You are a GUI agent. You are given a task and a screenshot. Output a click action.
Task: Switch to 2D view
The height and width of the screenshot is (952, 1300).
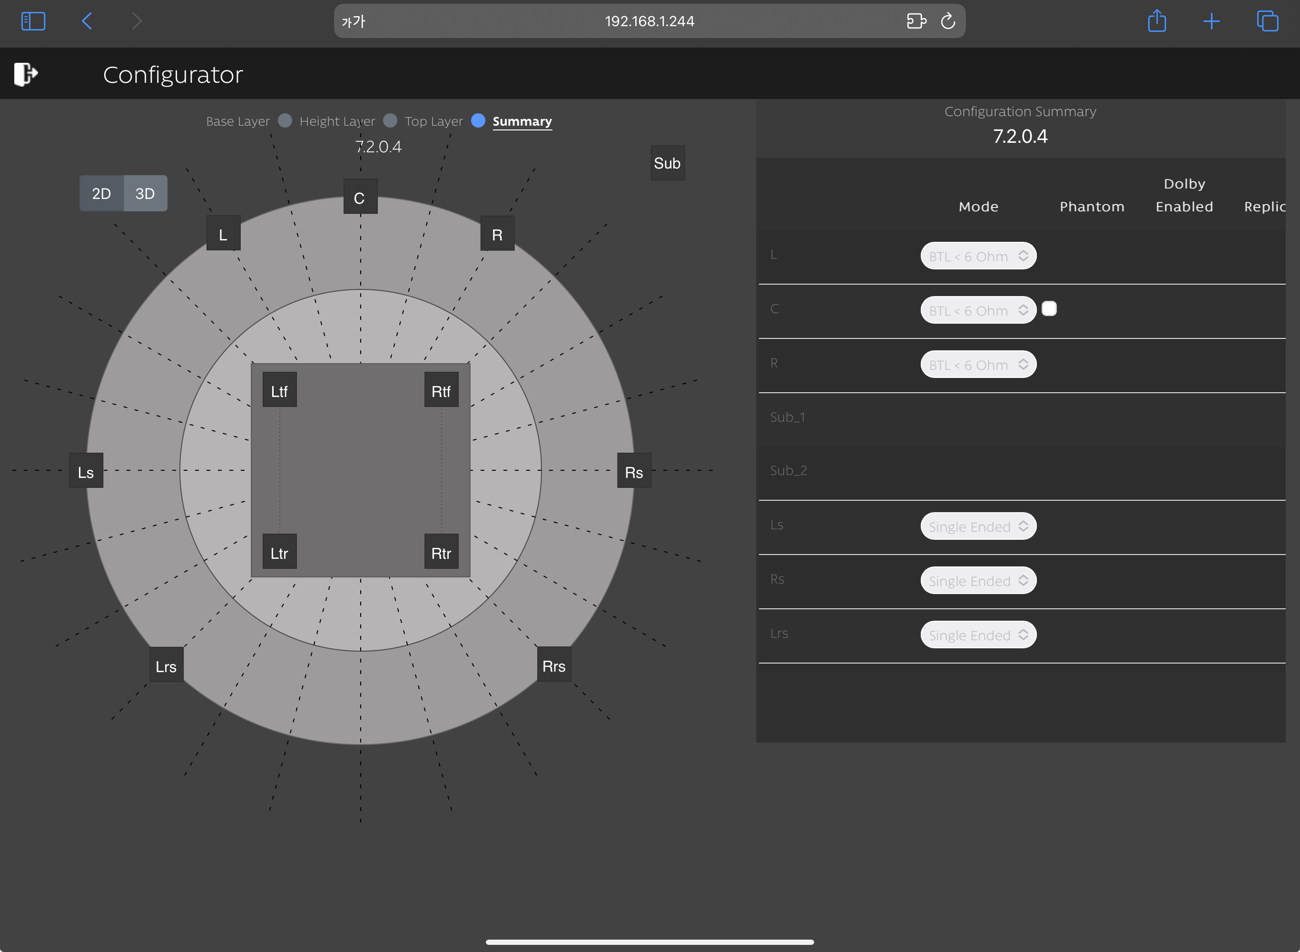click(102, 194)
